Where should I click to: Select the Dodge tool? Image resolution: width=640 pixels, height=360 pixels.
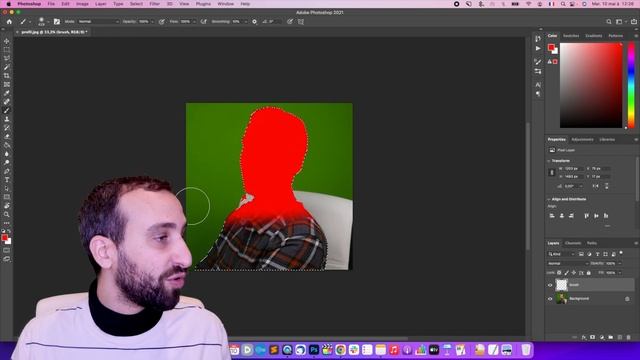(x=7, y=162)
